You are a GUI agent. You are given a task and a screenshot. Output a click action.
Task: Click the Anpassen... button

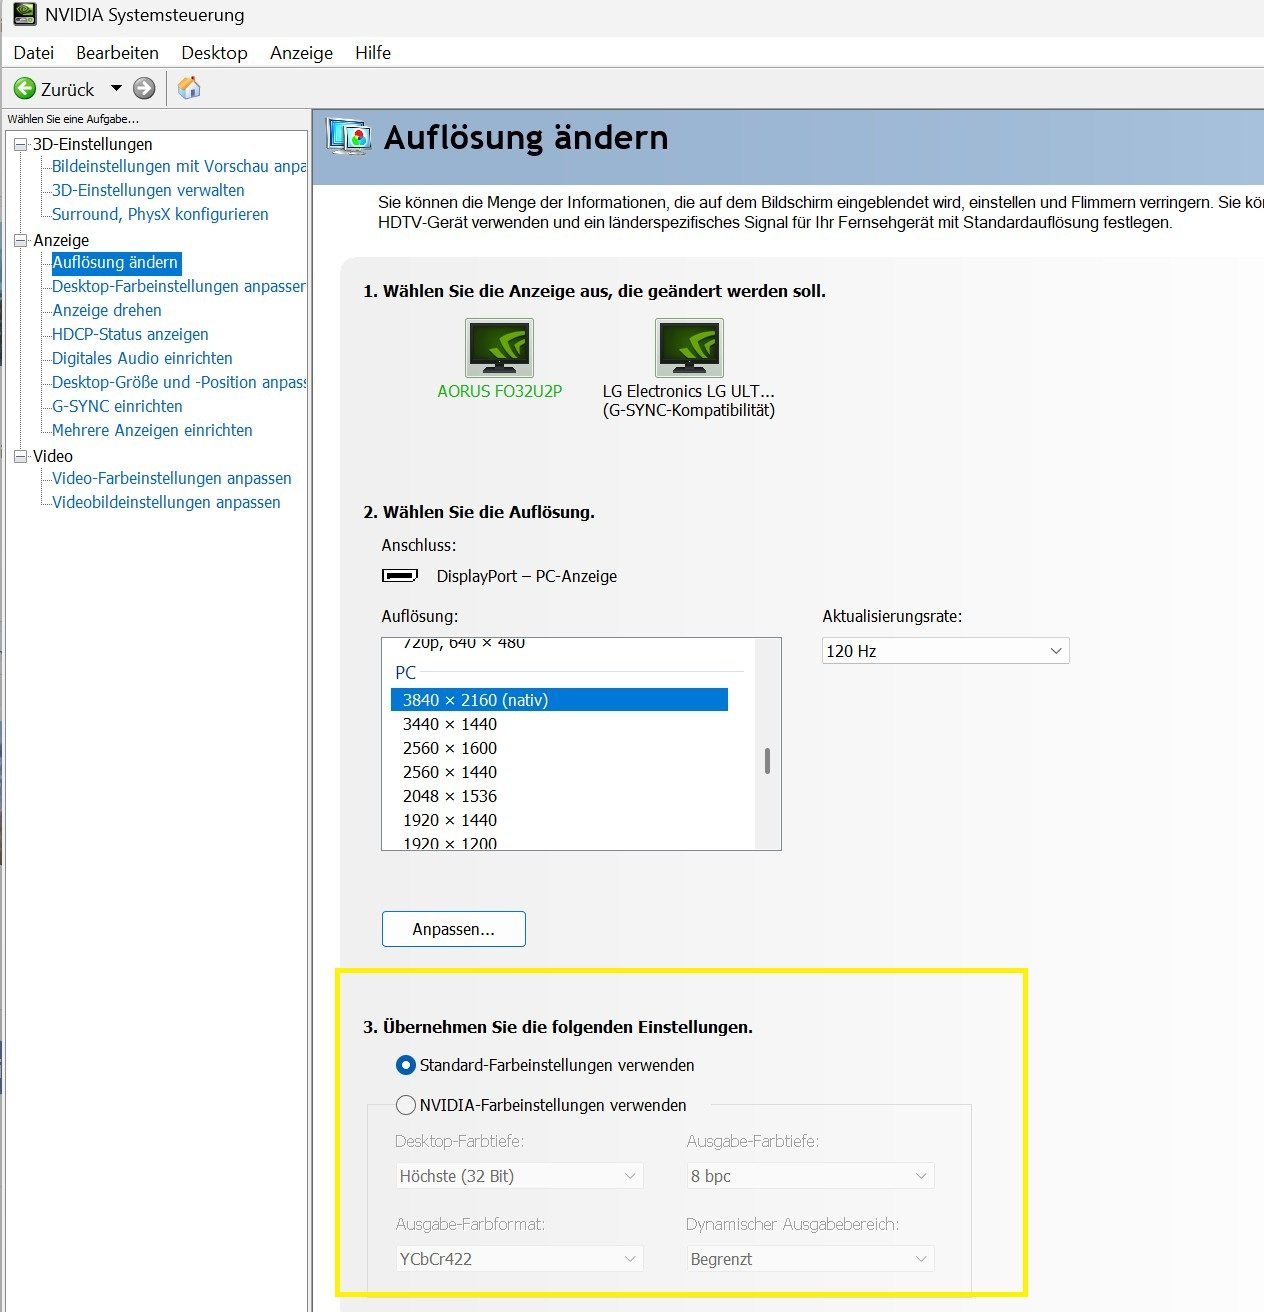[x=454, y=929]
